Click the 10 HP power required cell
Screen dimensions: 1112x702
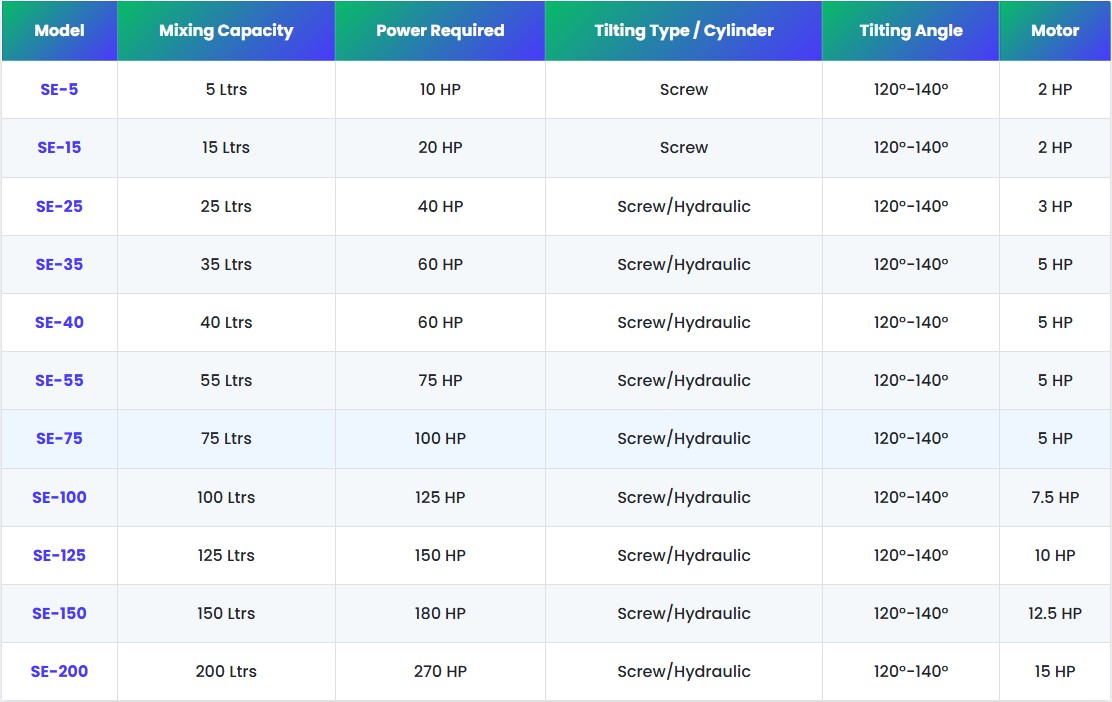(x=440, y=89)
